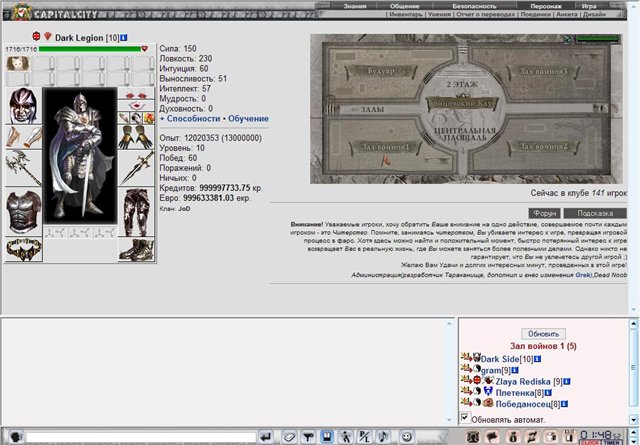Viewport: 640px width, 445px height.
Task: Click the green health bar
Action: (90, 49)
